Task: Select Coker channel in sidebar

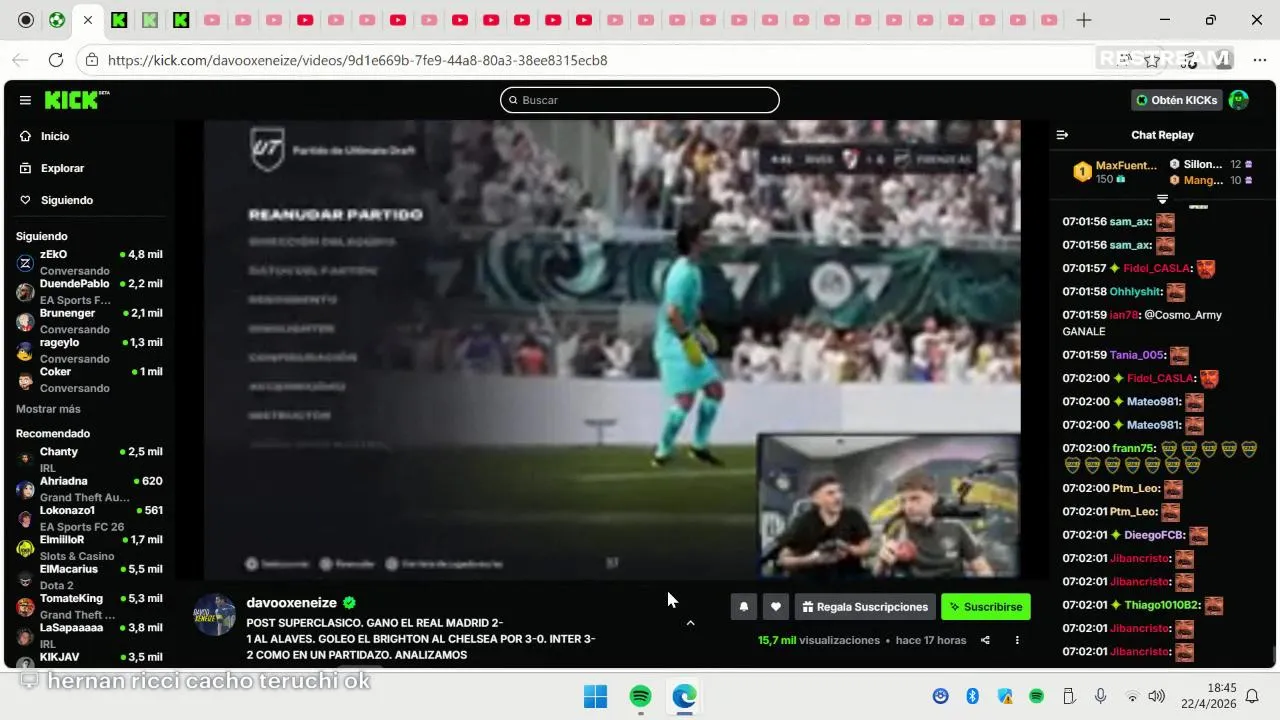Action: [x=89, y=379]
